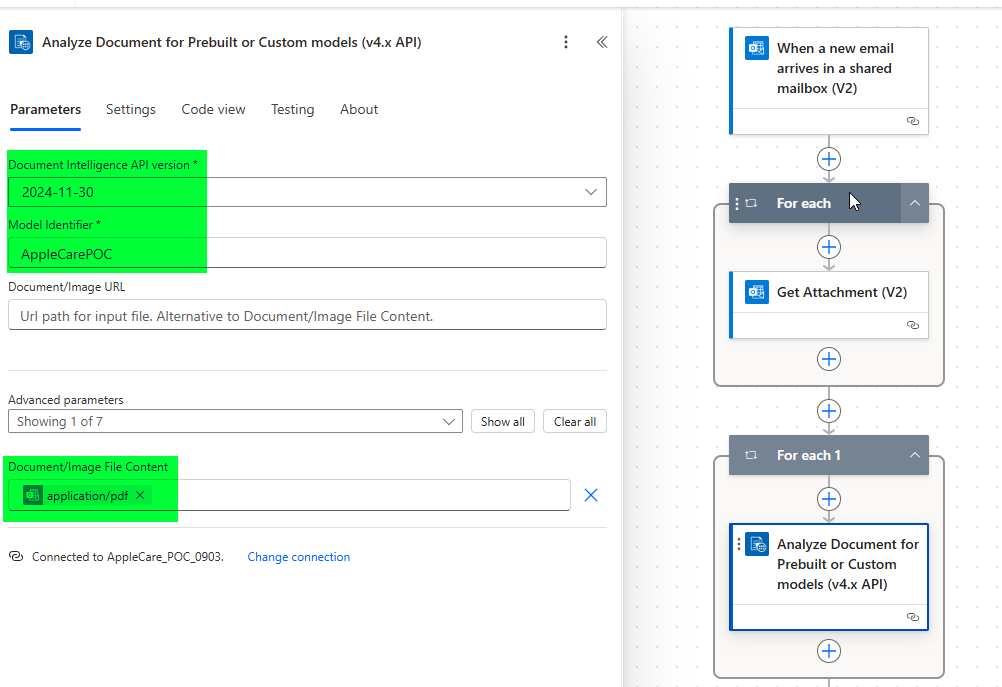Expand Advanced parameters Showing 1 of 7 dropdown
Screen dimensions: 1002x687
[235, 421]
